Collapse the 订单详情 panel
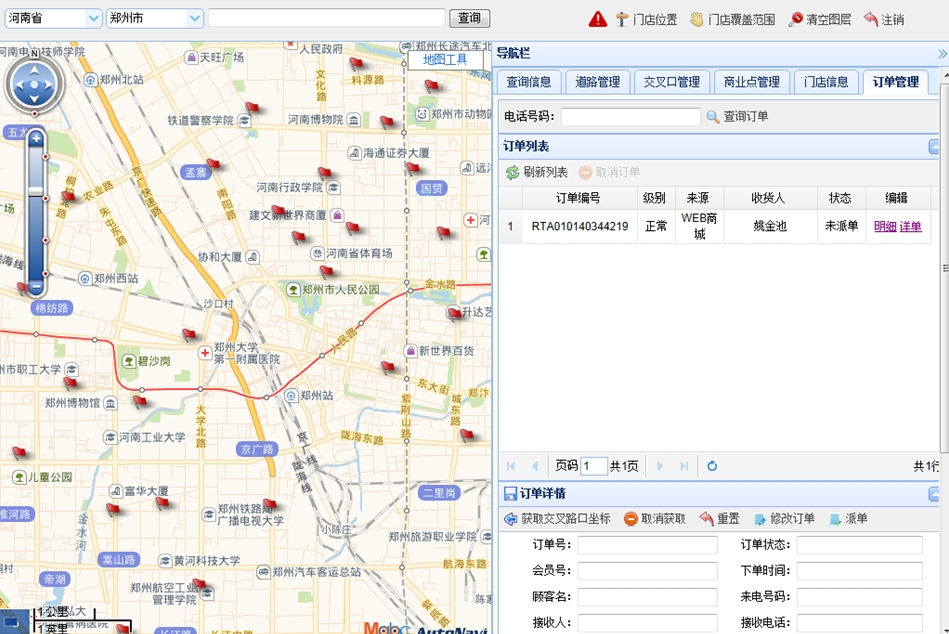The width and height of the screenshot is (949, 634). [934, 494]
